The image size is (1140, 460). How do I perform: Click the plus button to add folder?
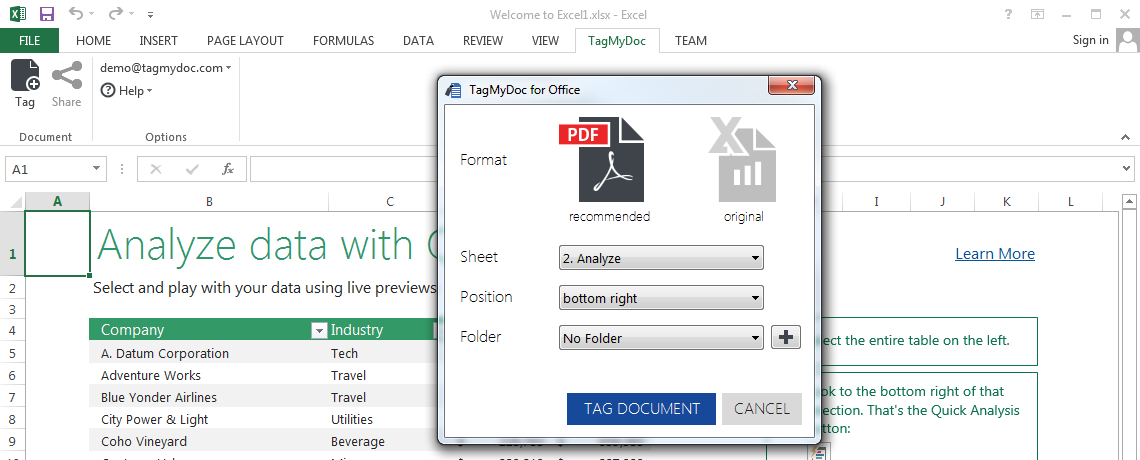(786, 337)
